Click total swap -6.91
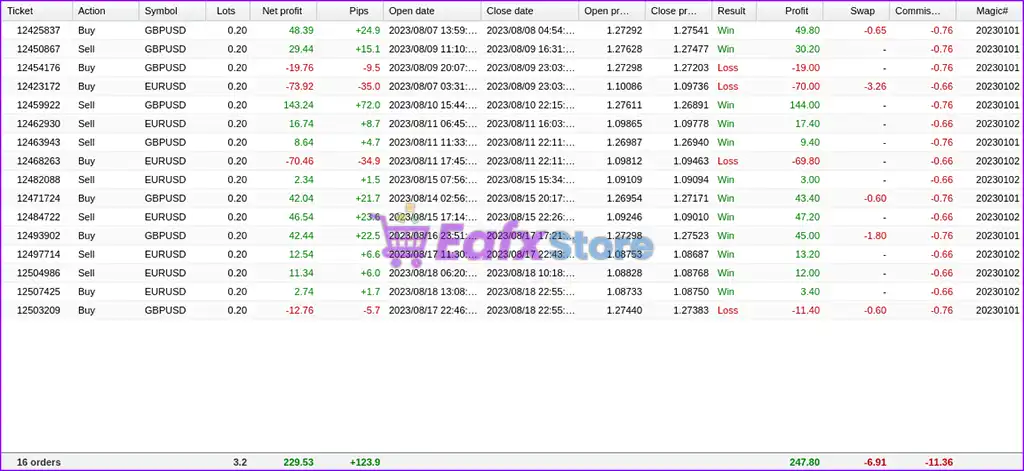The height and width of the screenshot is (471, 1024). point(874,462)
